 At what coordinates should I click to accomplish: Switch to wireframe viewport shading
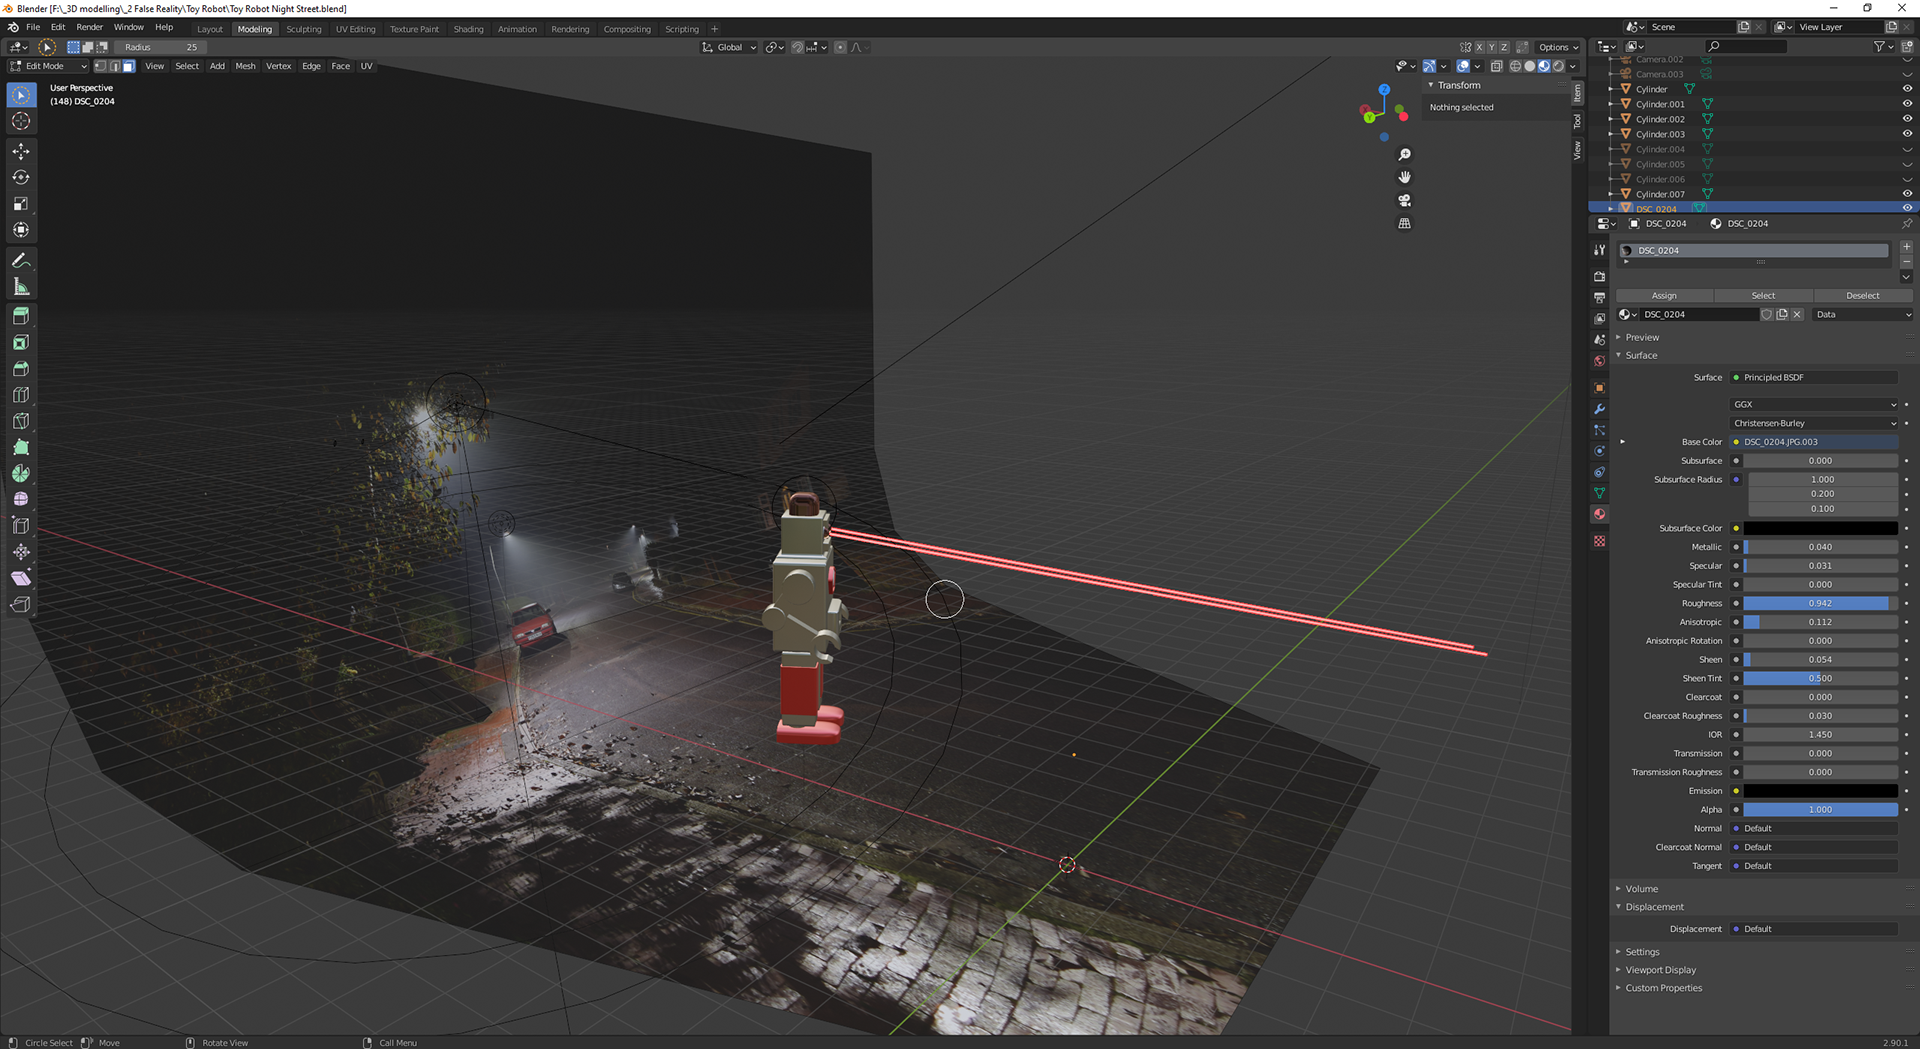pyautogui.click(x=1515, y=66)
